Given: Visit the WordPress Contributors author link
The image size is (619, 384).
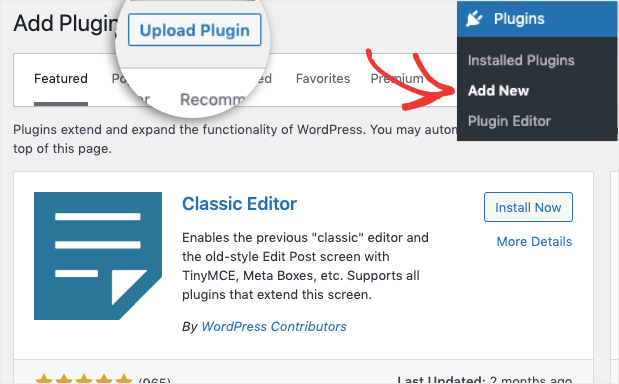Looking at the screenshot, I should click(274, 326).
